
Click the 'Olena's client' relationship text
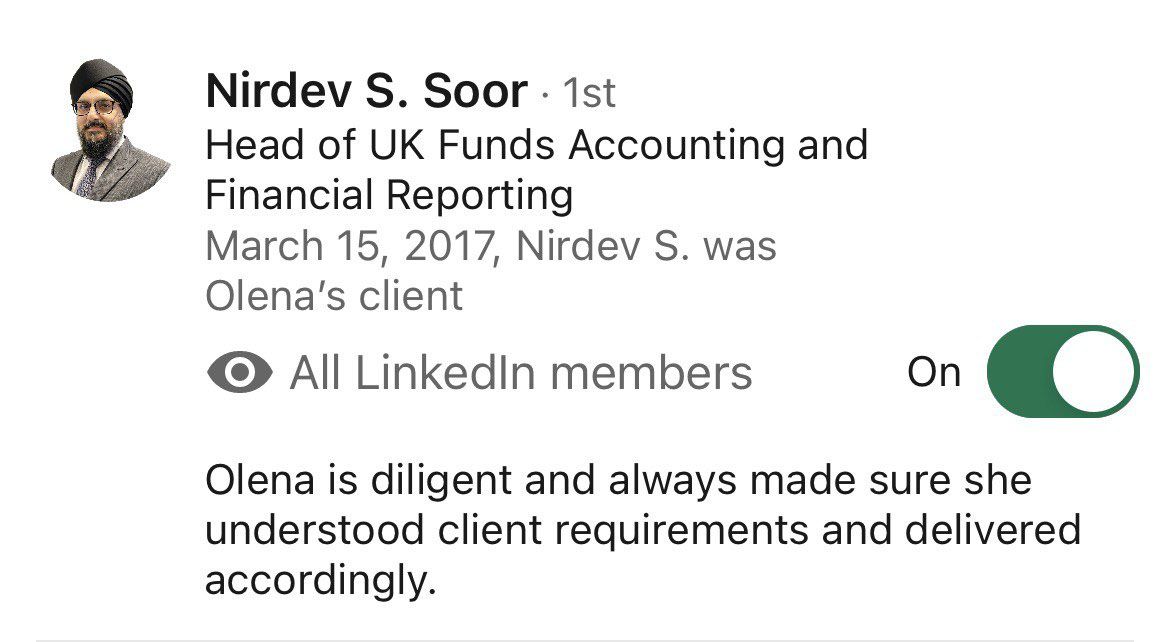point(334,296)
